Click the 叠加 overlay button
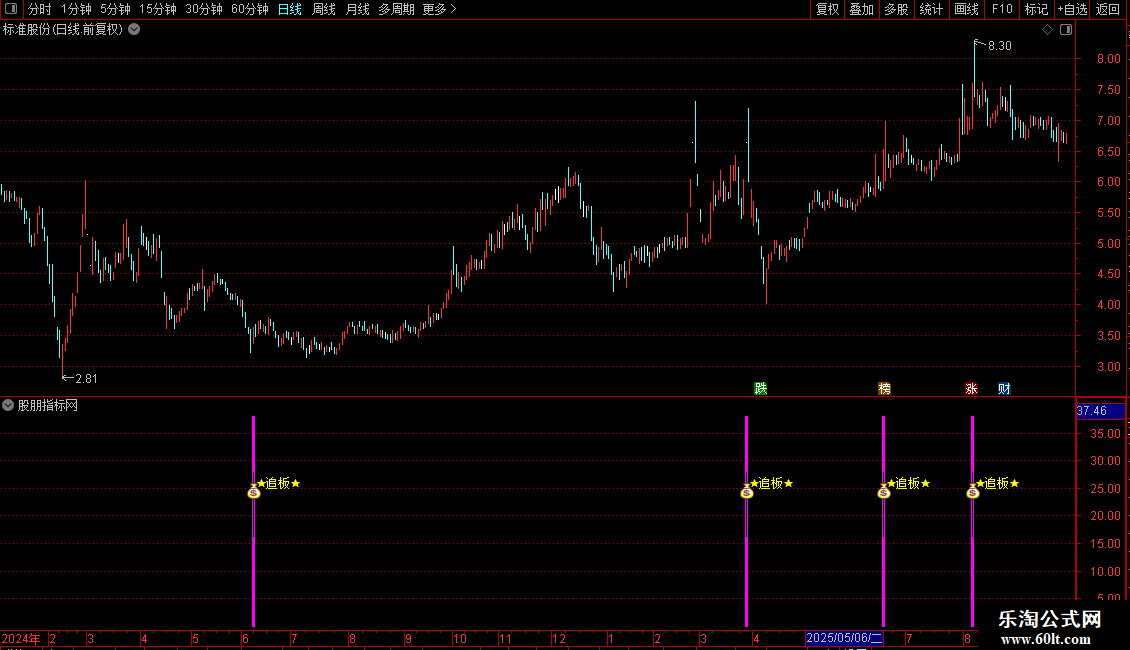 point(861,9)
